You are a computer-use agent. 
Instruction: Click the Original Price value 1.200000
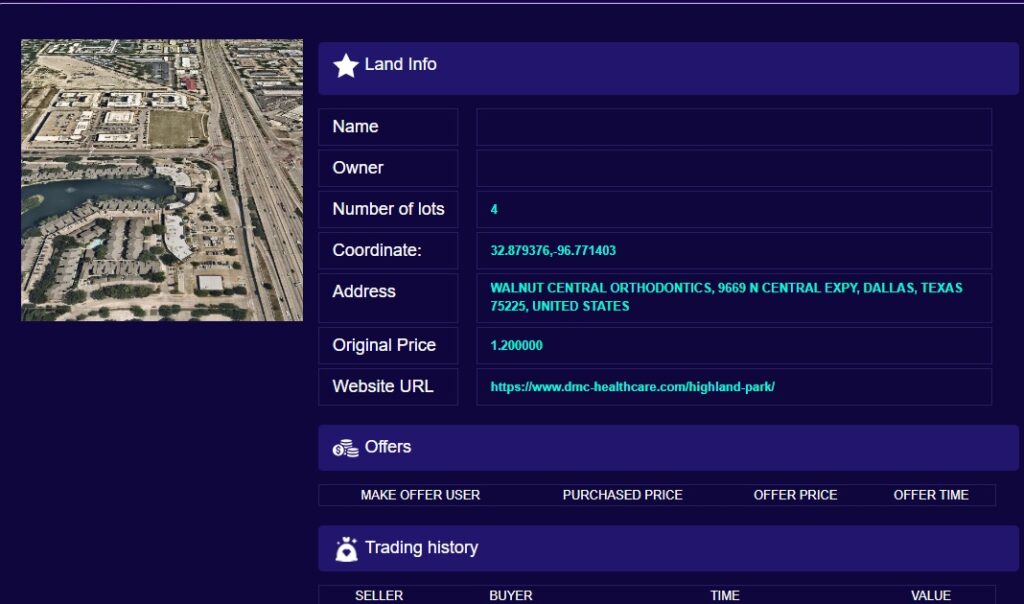pos(517,346)
